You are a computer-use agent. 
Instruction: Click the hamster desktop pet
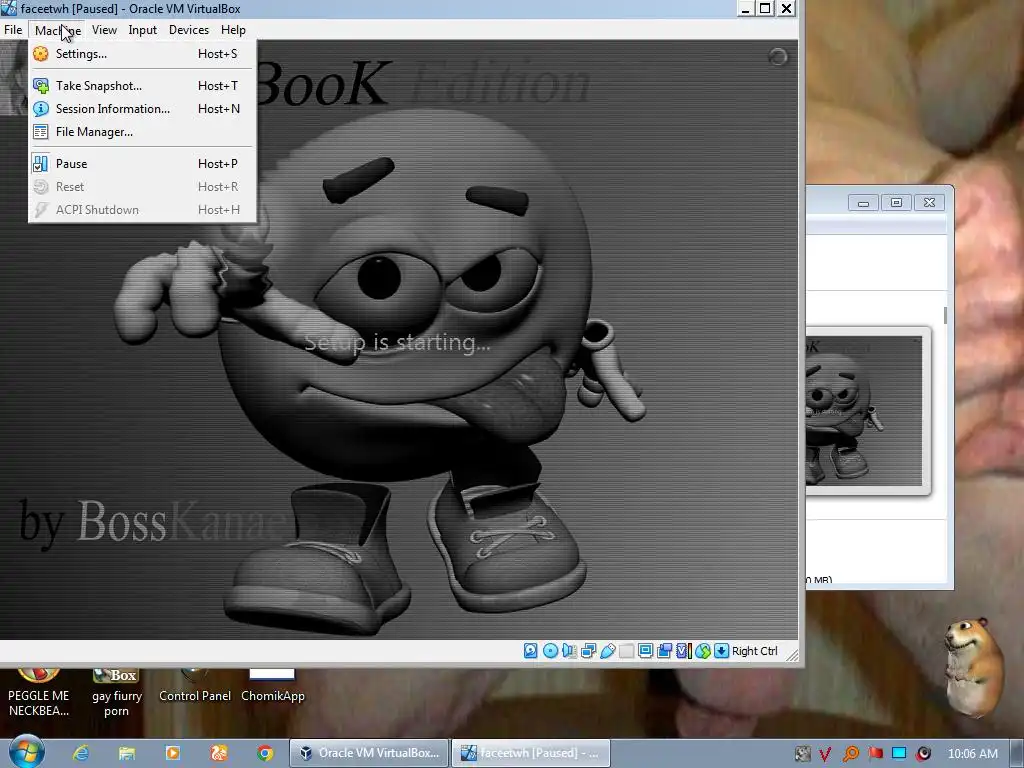(972, 667)
